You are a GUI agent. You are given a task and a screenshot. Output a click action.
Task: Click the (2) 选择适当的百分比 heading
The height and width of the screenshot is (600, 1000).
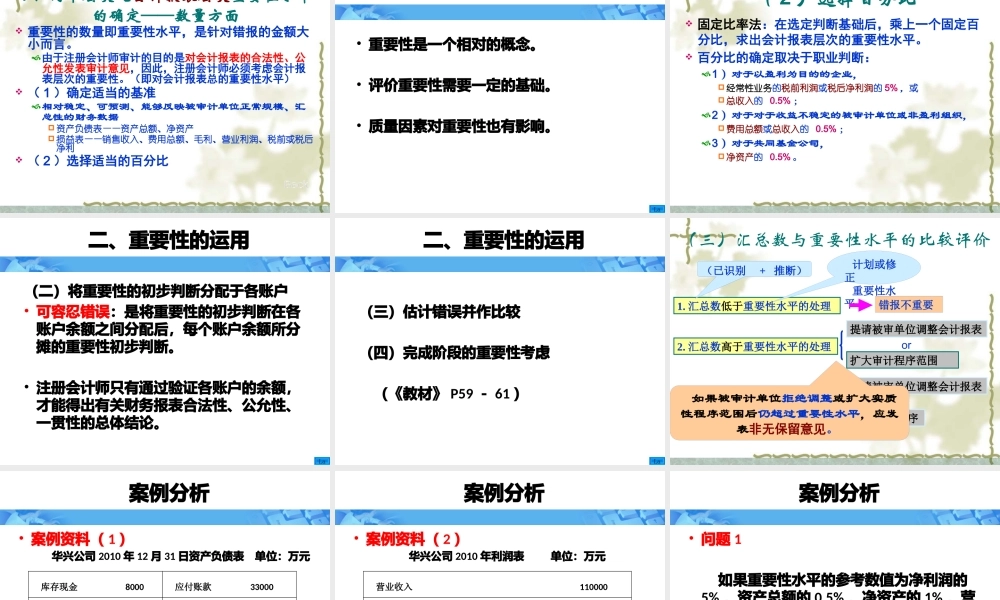tap(100, 161)
